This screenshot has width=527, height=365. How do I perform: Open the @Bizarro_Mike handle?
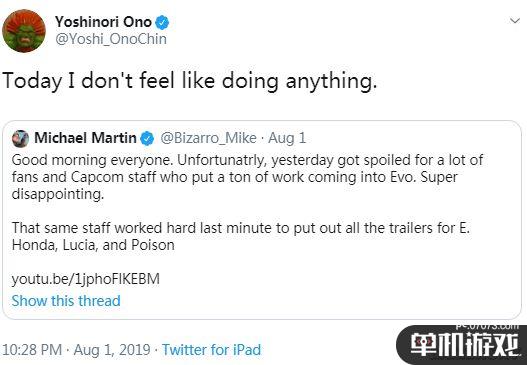(x=208, y=138)
